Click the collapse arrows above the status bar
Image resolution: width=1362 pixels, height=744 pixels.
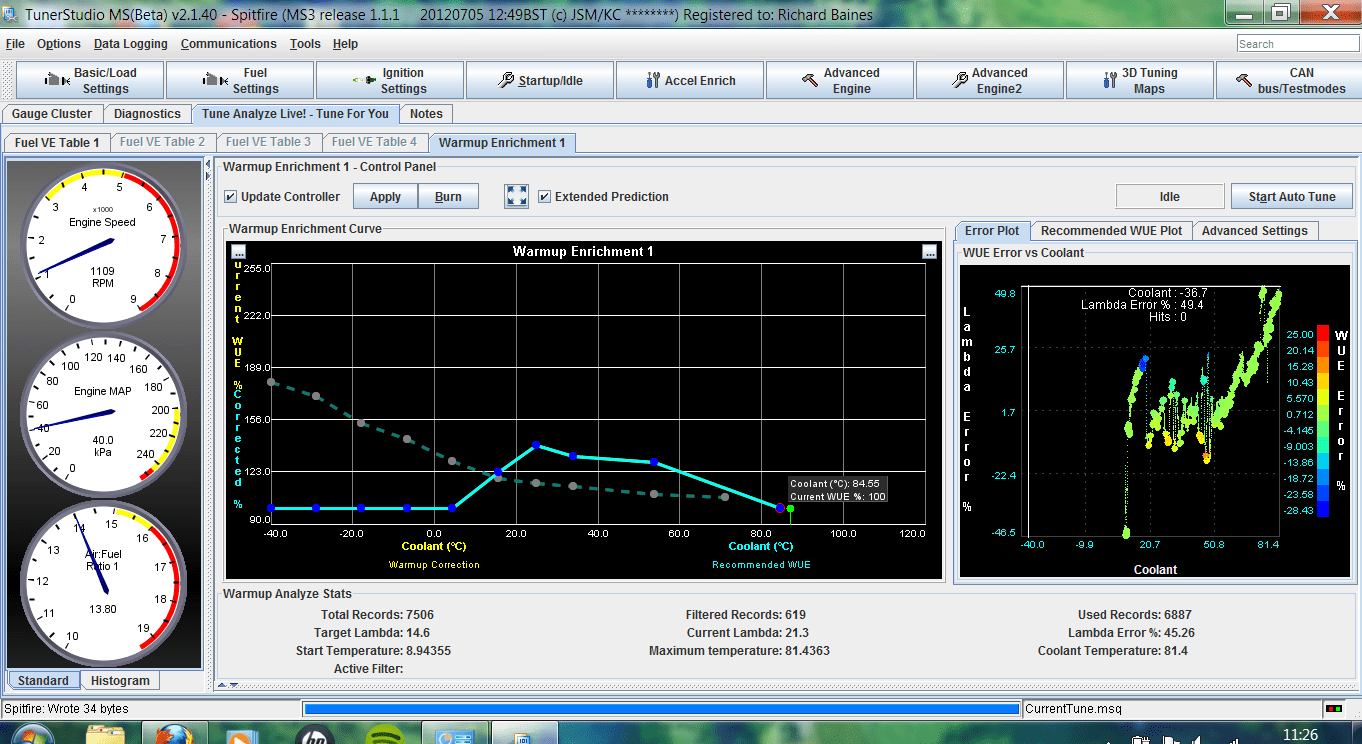(228, 685)
